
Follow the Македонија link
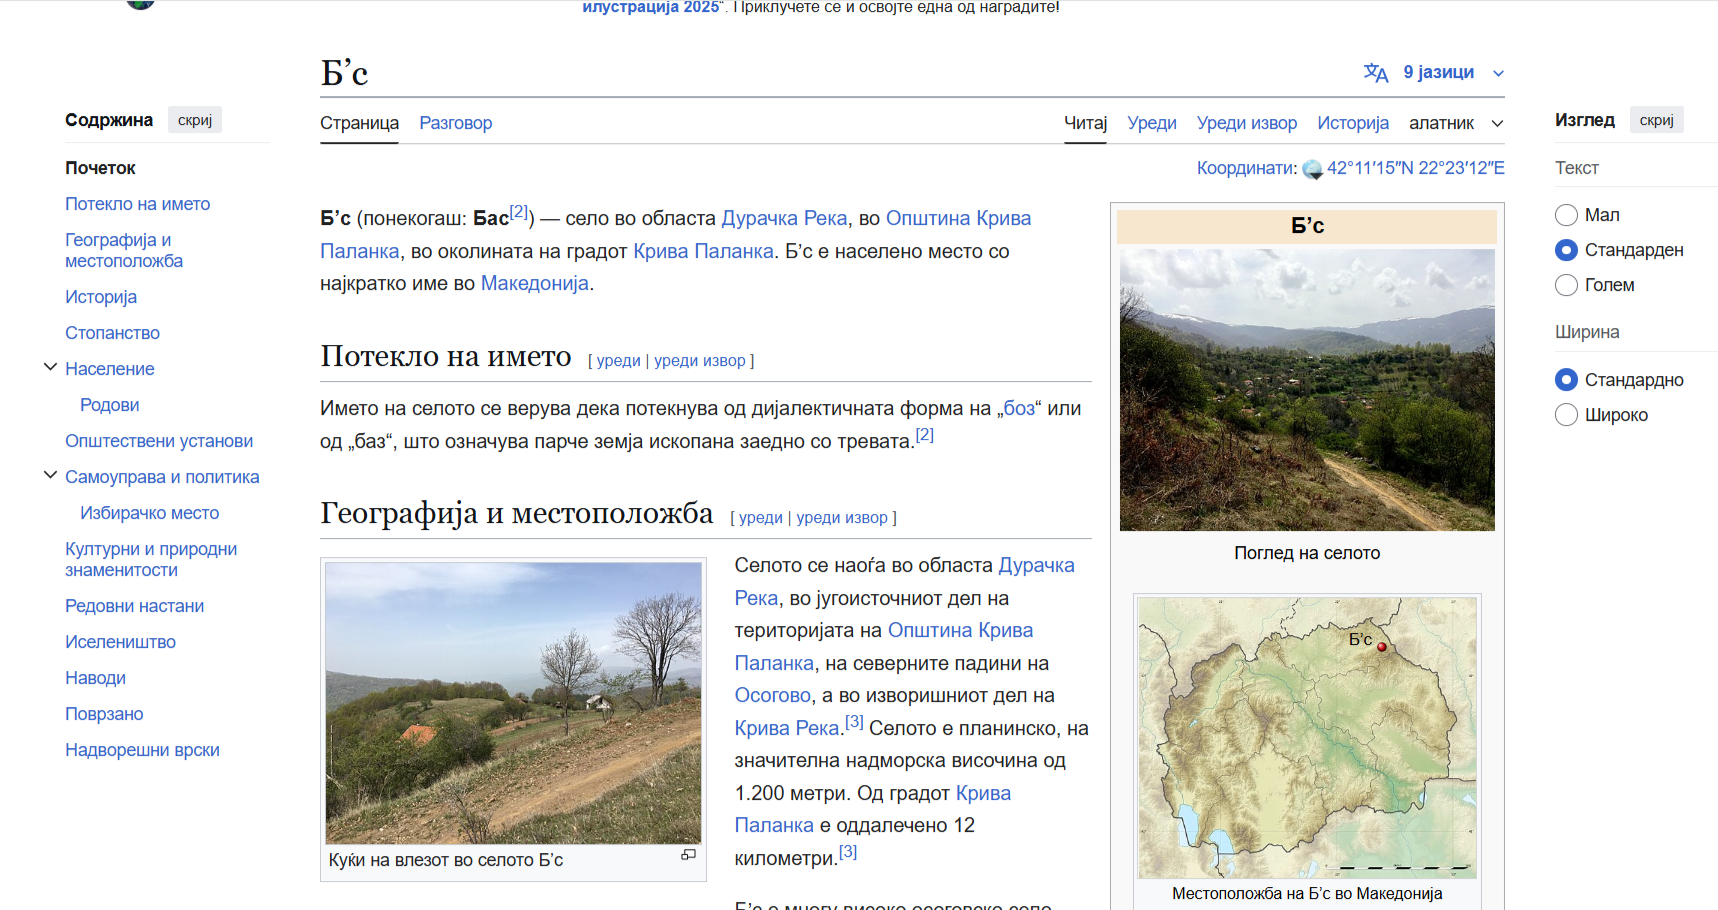[535, 283]
